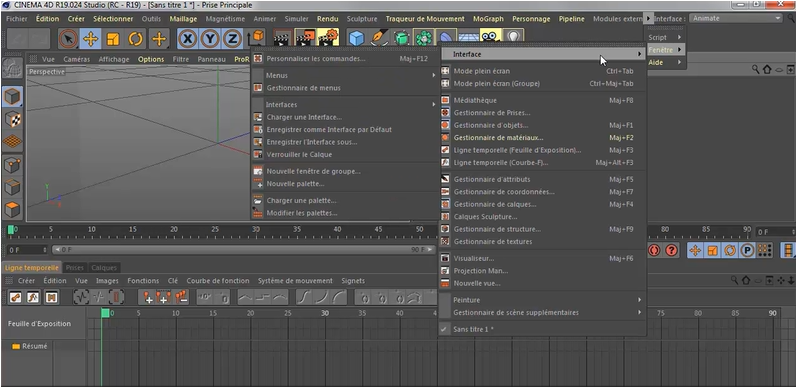Click the search magnifier in object manager

[756, 69]
